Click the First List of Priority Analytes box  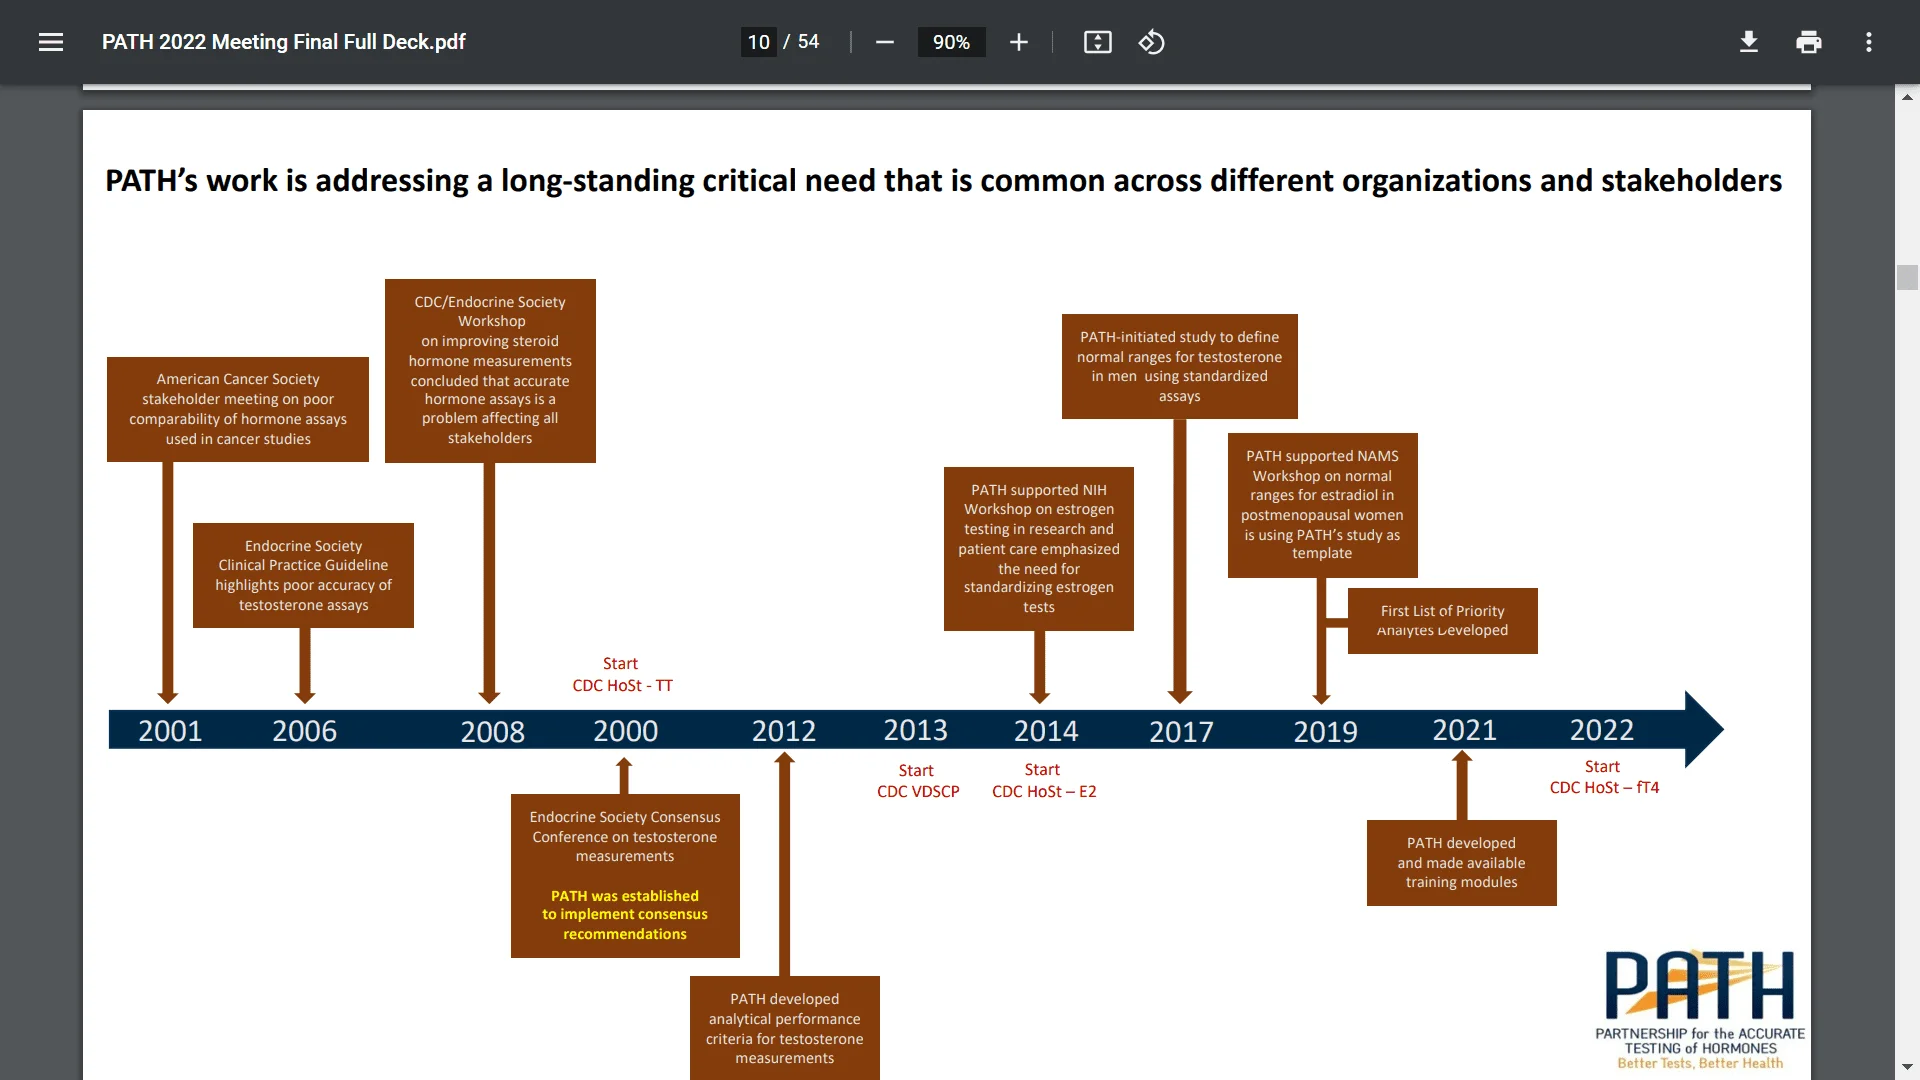[x=1442, y=620]
